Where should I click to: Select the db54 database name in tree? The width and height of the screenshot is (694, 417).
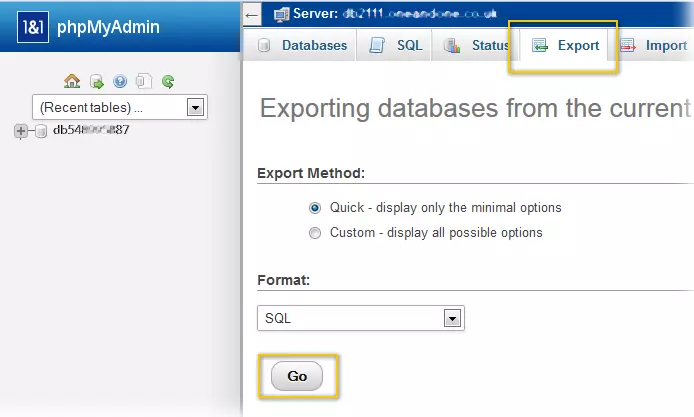91,130
